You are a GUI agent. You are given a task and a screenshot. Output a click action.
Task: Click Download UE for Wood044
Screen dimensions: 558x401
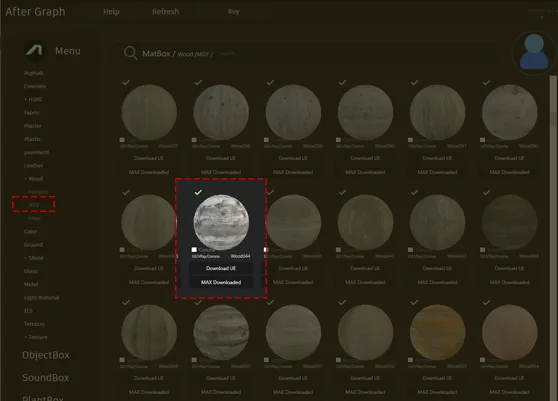[221, 268]
